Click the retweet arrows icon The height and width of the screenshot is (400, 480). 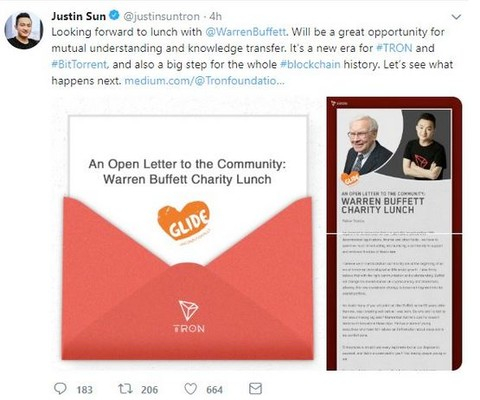click(x=125, y=389)
